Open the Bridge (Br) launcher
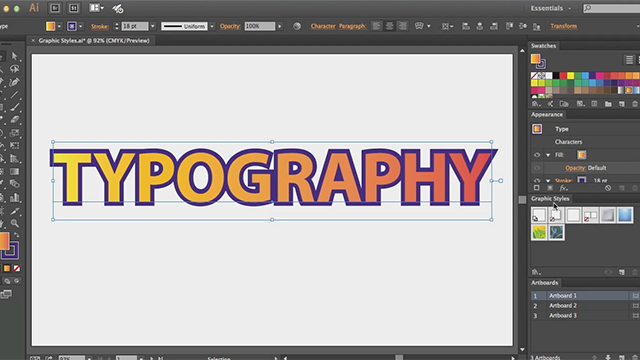The width and height of the screenshot is (640, 360). point(55,8)
